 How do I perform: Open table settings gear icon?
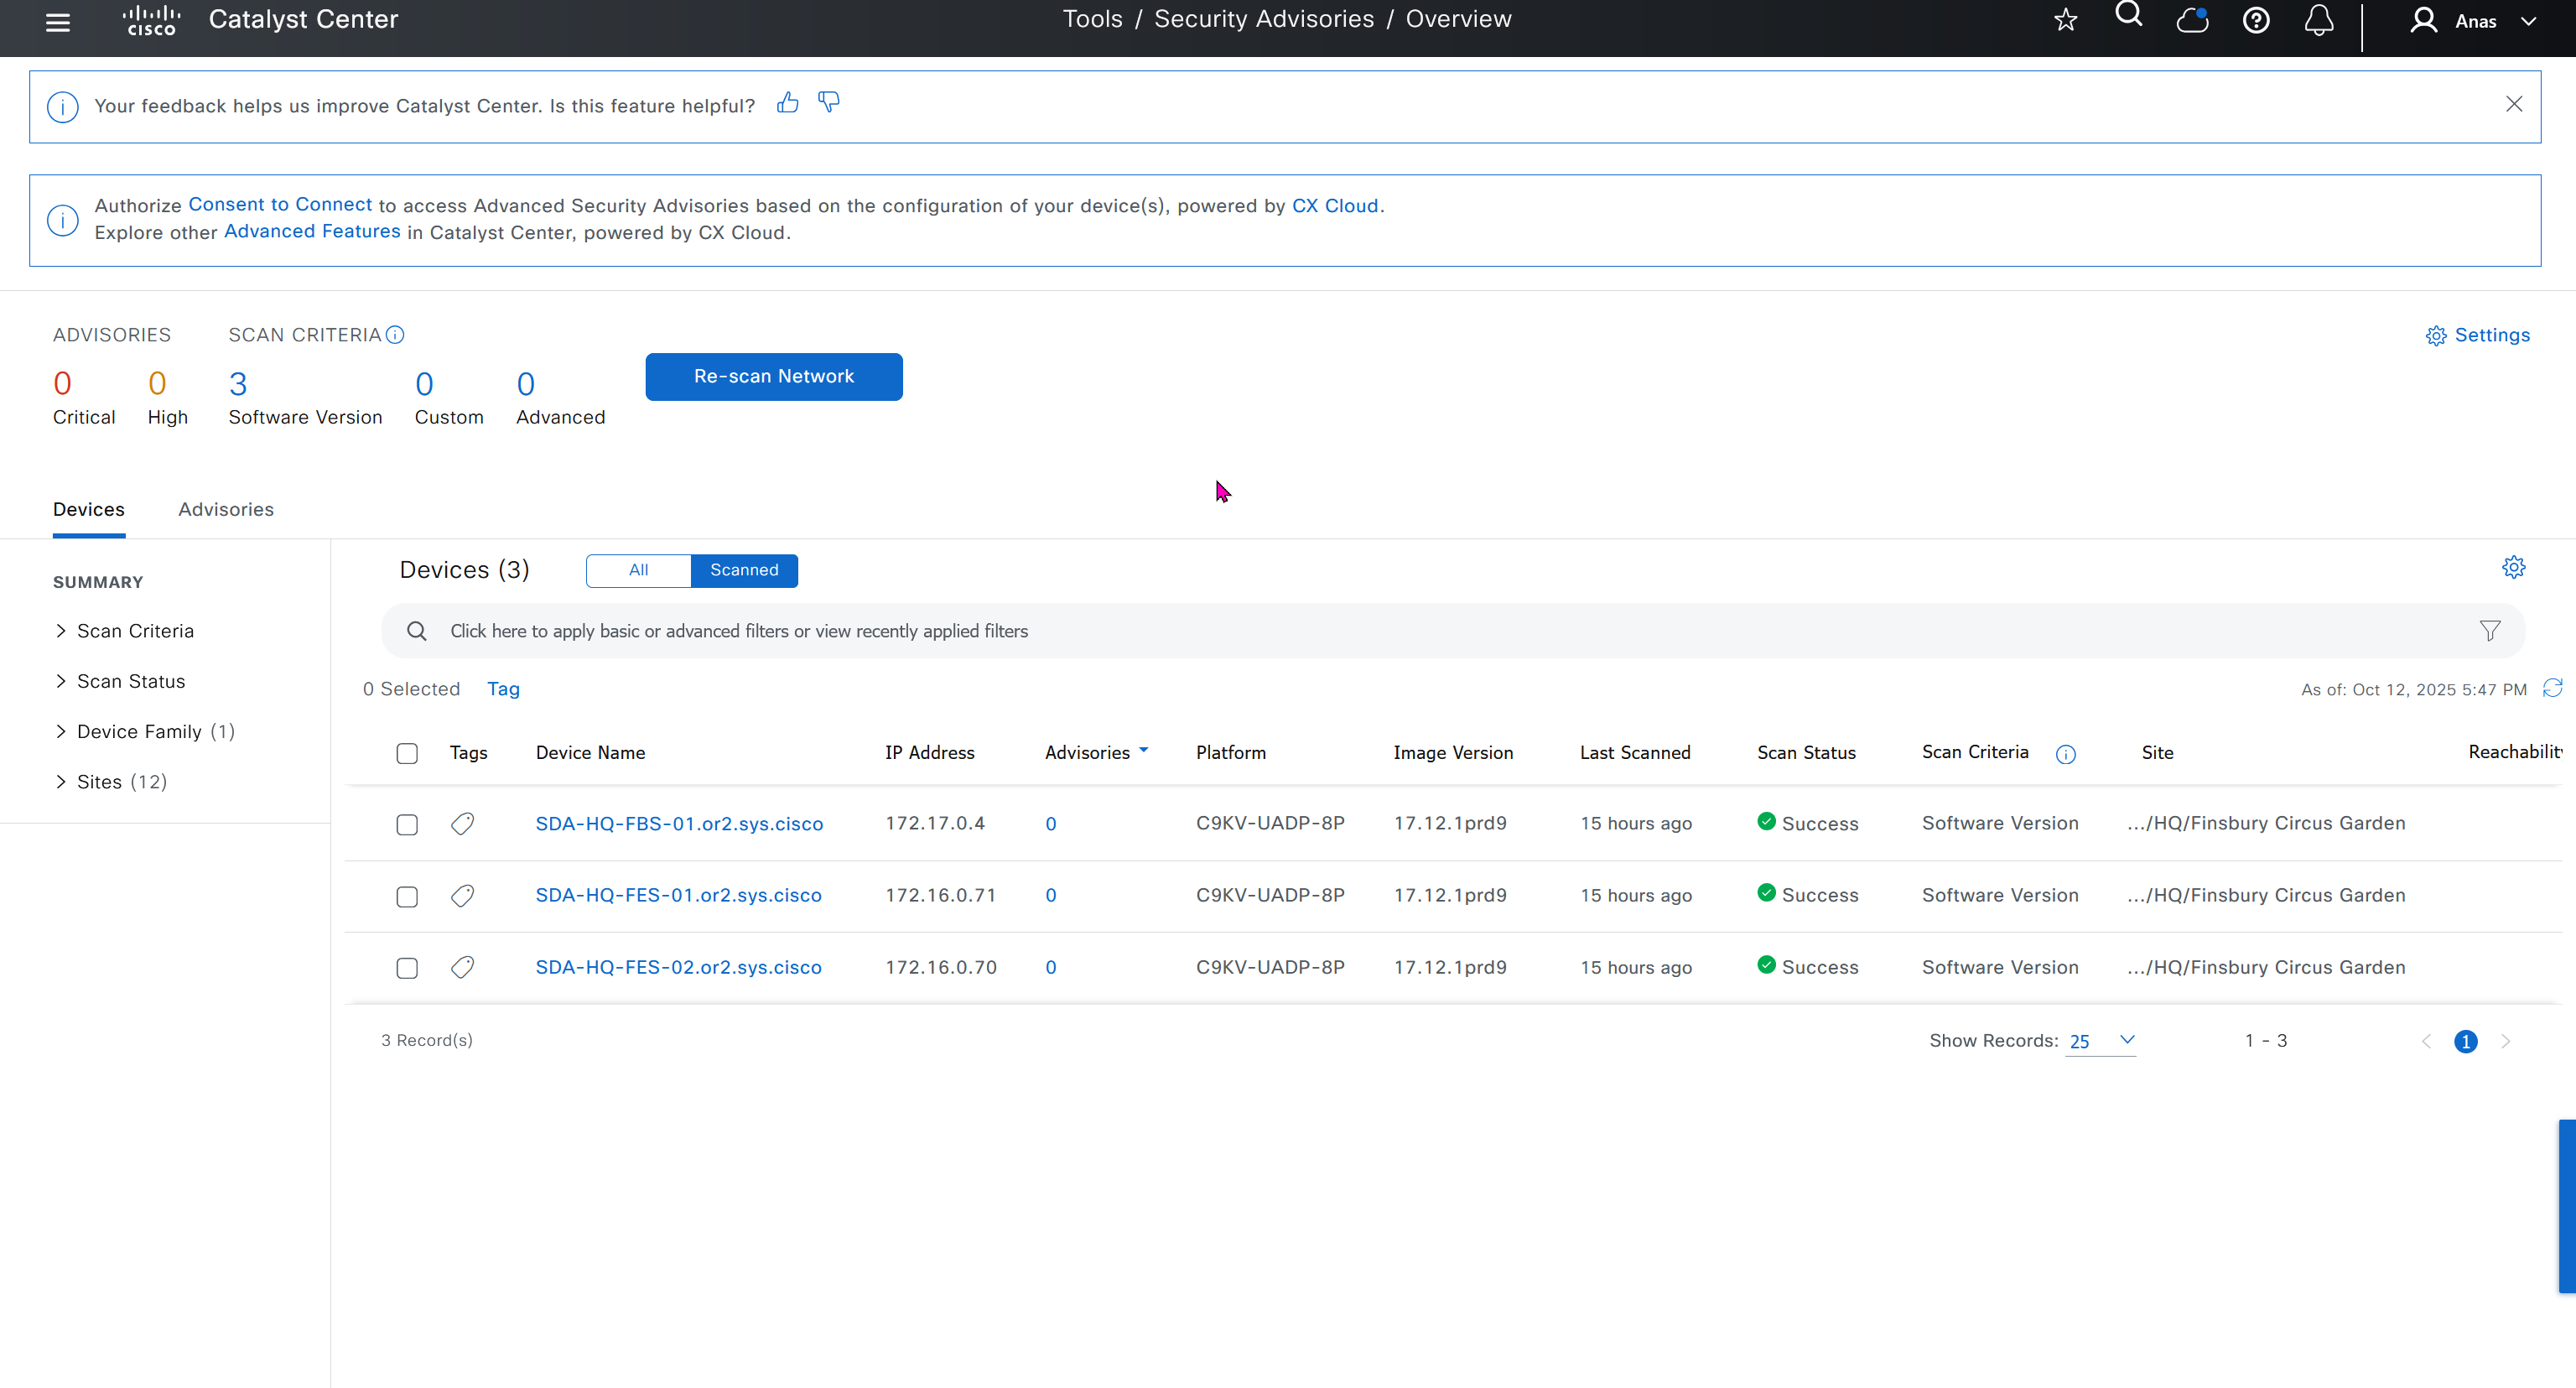(2514, 568)
